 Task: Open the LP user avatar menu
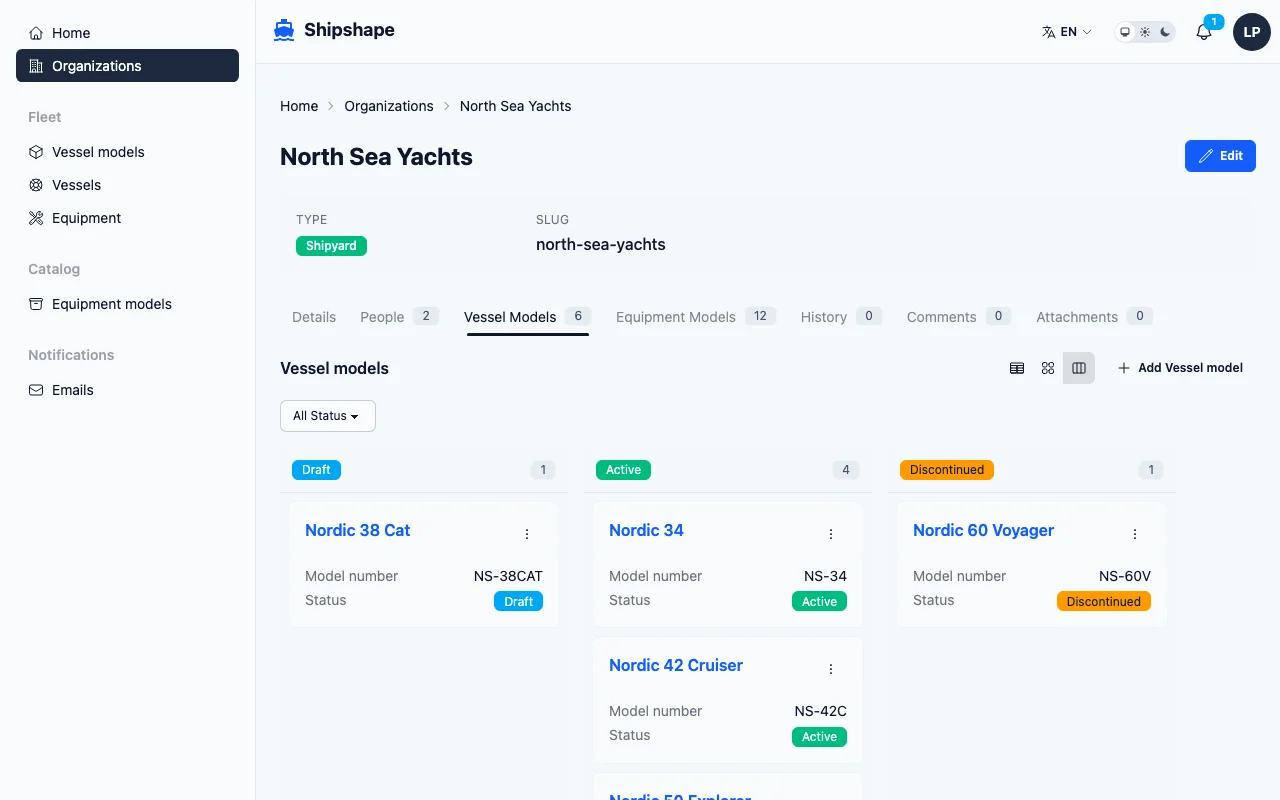tap(1252, 31)
